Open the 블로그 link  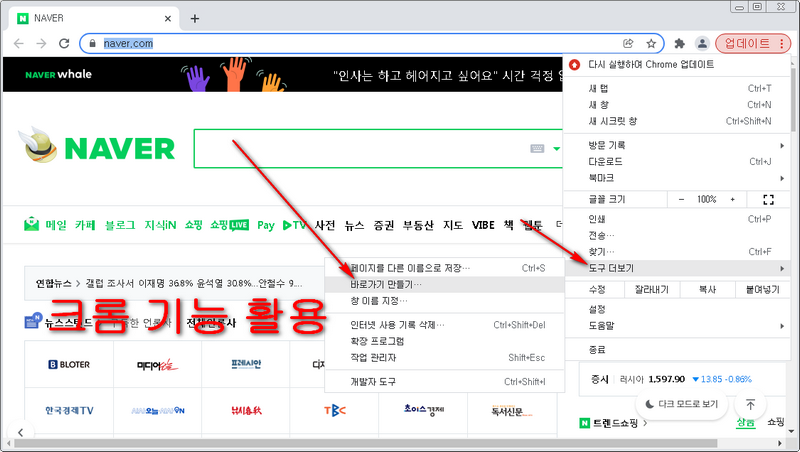click(x=120, y=225)
